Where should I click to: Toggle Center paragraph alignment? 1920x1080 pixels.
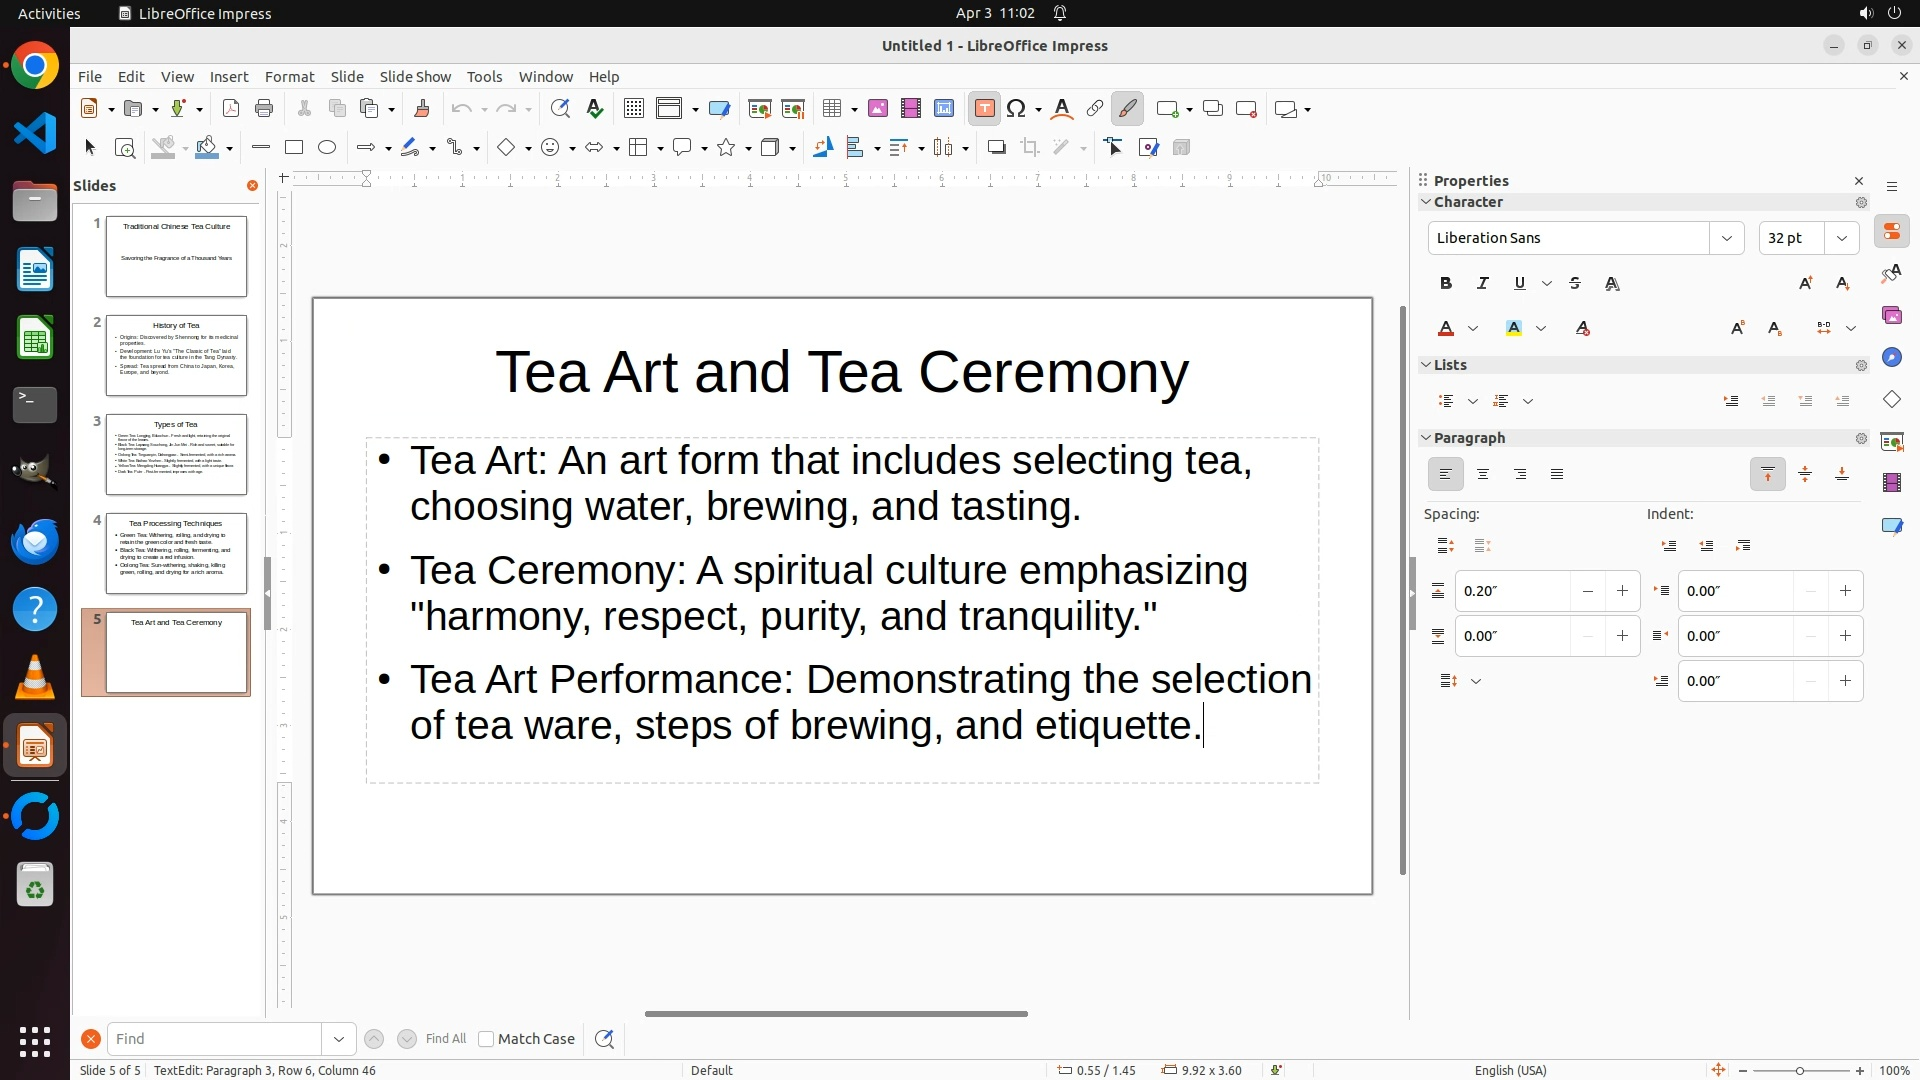[x=1483, y=475]
